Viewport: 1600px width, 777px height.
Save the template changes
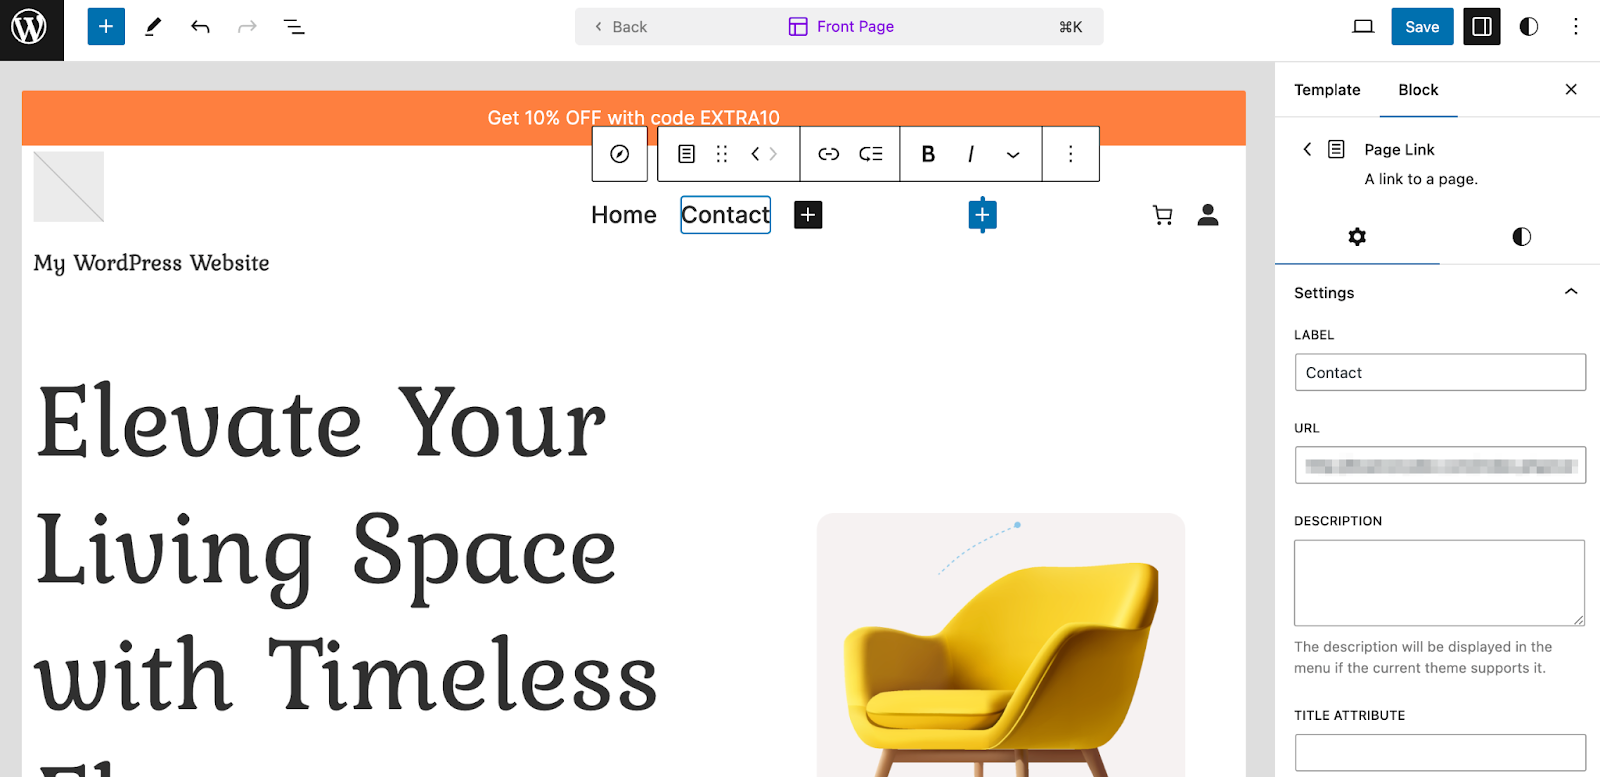(1422, 27)
